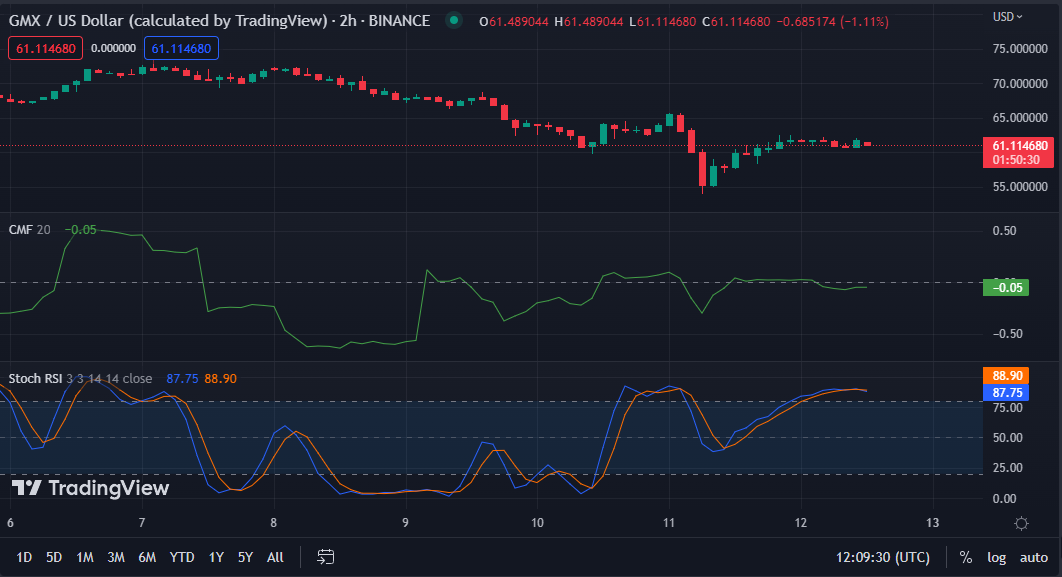Click the green market status dot
This screenshot has height=577, width=1062.
[x=454, y=20]
